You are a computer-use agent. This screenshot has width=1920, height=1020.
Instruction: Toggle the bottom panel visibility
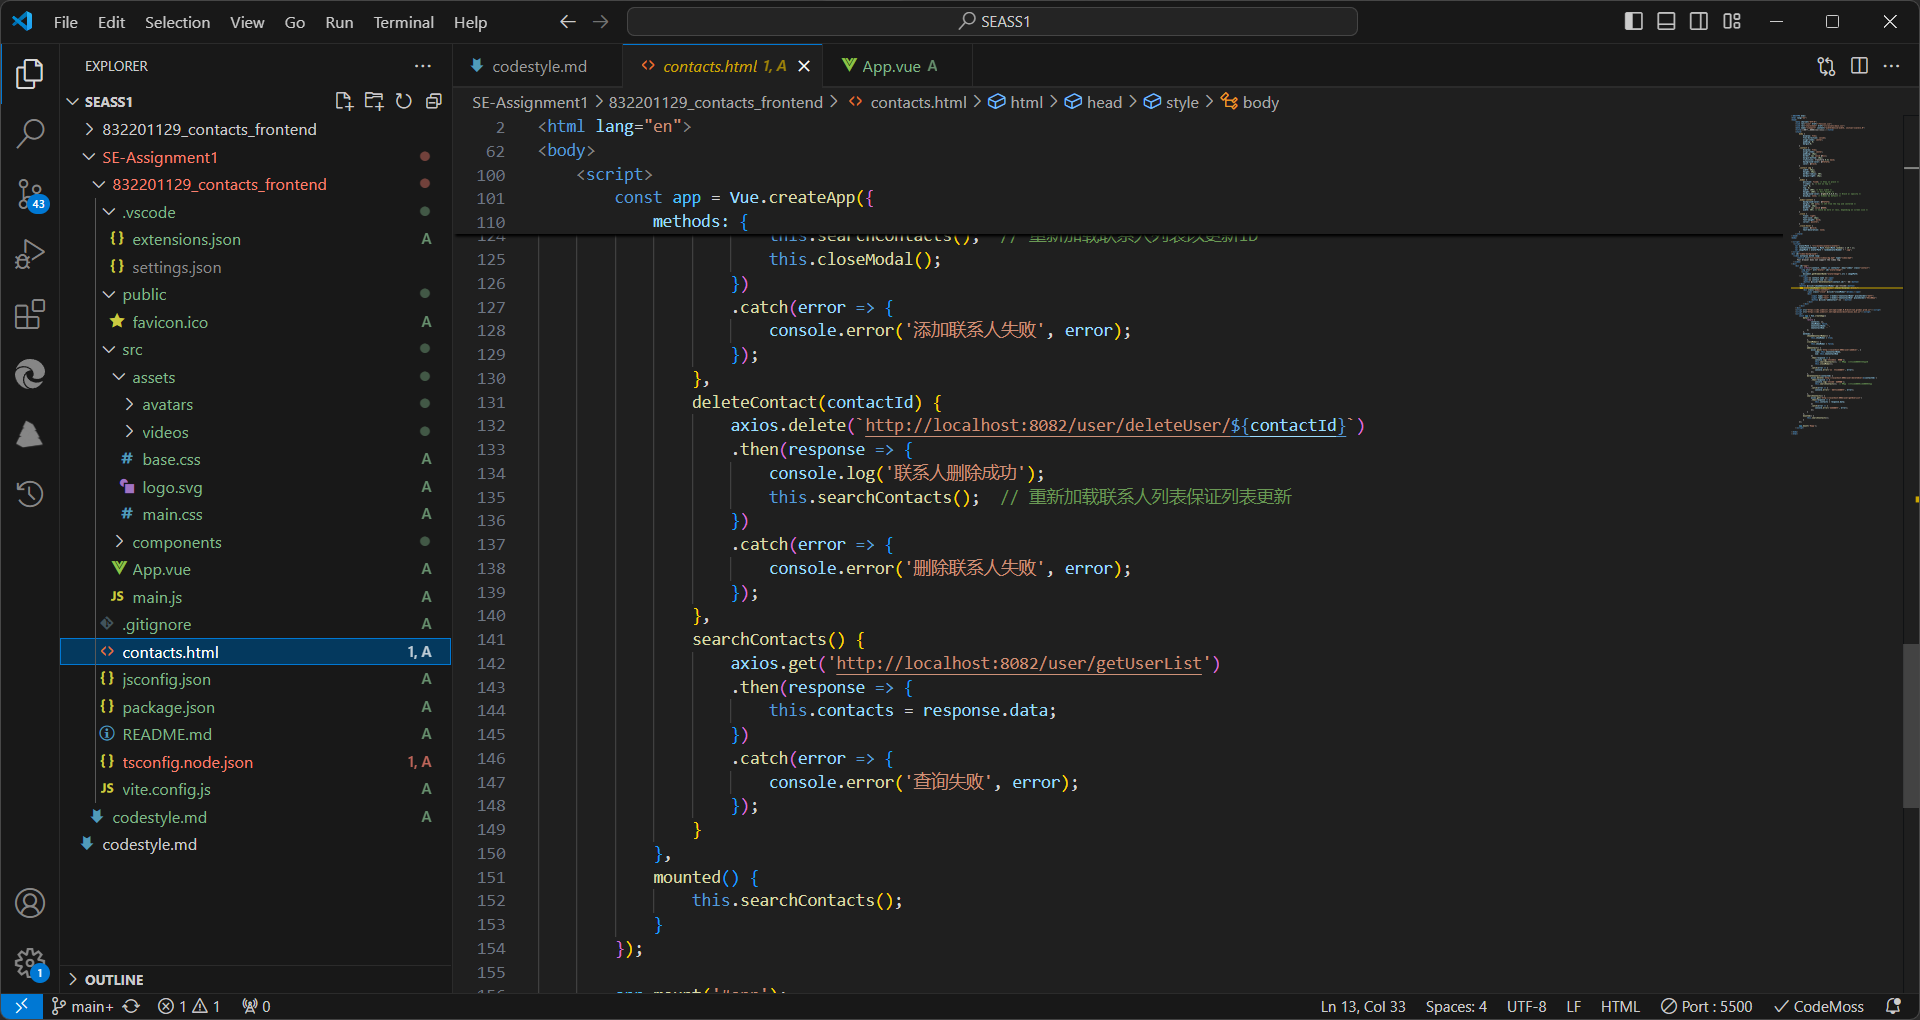tap(1666, 21)
